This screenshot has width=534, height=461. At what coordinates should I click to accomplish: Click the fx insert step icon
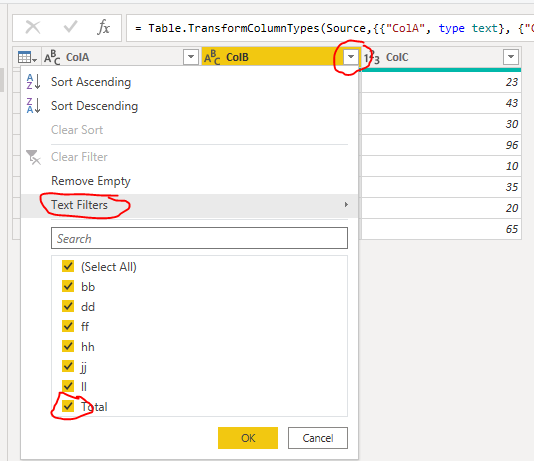click(104, 27)
